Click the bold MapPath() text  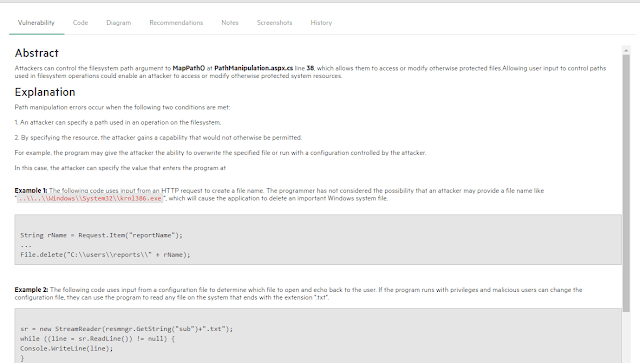[x=189, y=68]
